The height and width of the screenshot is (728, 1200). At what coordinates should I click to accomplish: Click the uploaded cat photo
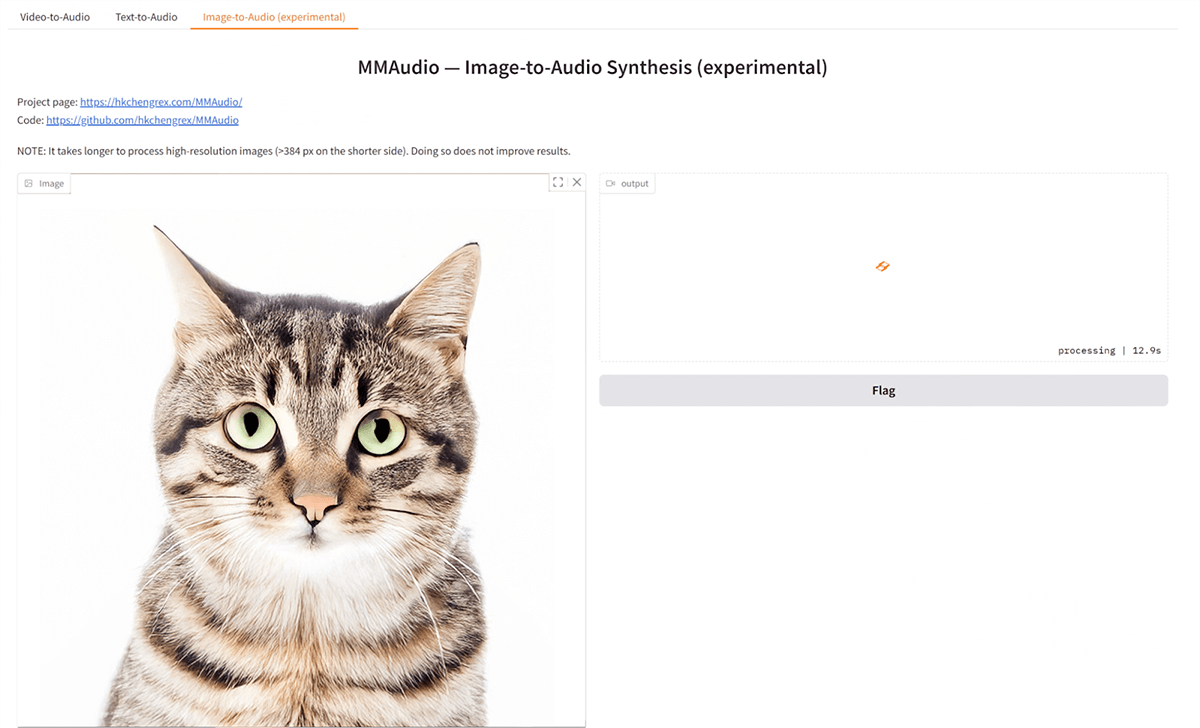[300, 450]
